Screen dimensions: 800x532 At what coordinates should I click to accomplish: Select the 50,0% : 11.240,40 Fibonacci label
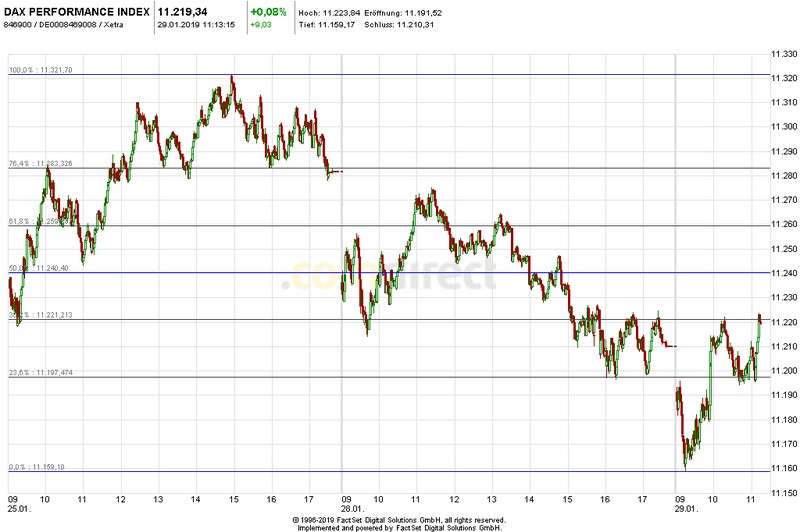pyautogui.click(x=39, y=268)
